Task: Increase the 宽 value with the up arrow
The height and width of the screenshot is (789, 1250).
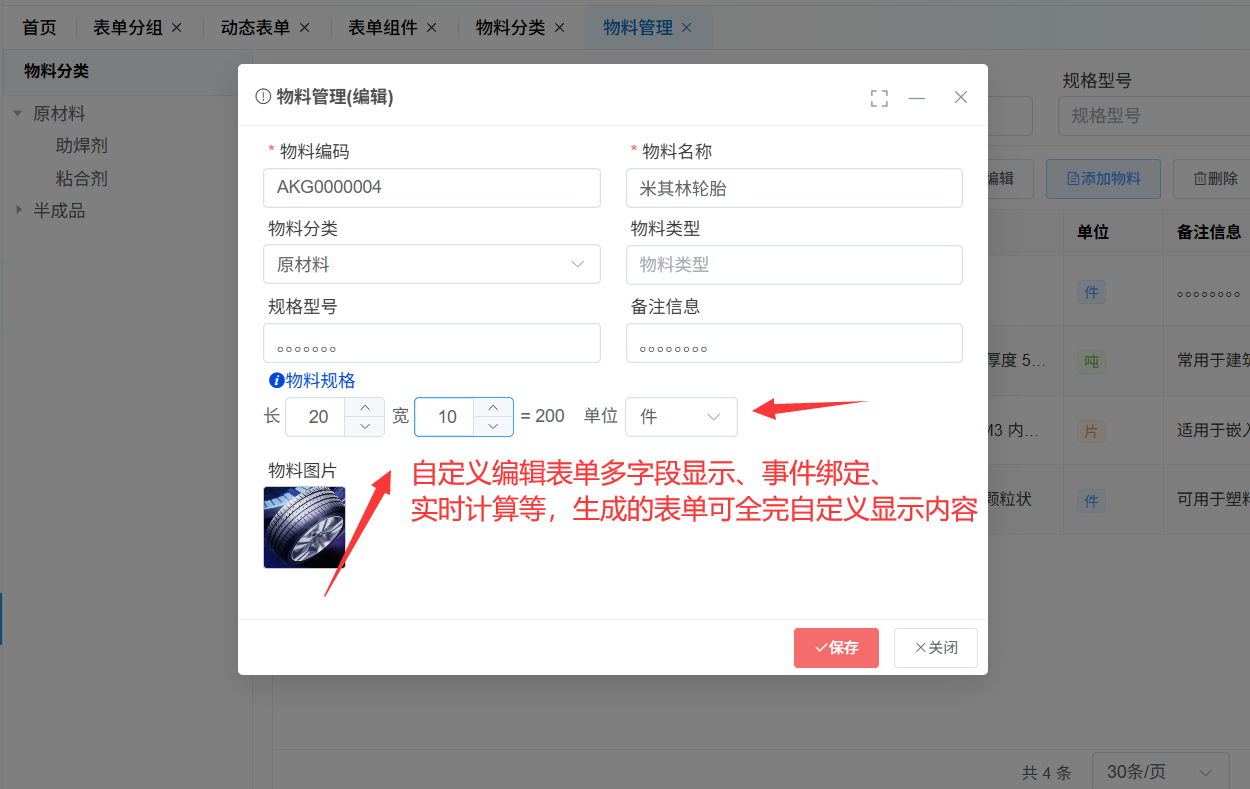Action: 493,407
